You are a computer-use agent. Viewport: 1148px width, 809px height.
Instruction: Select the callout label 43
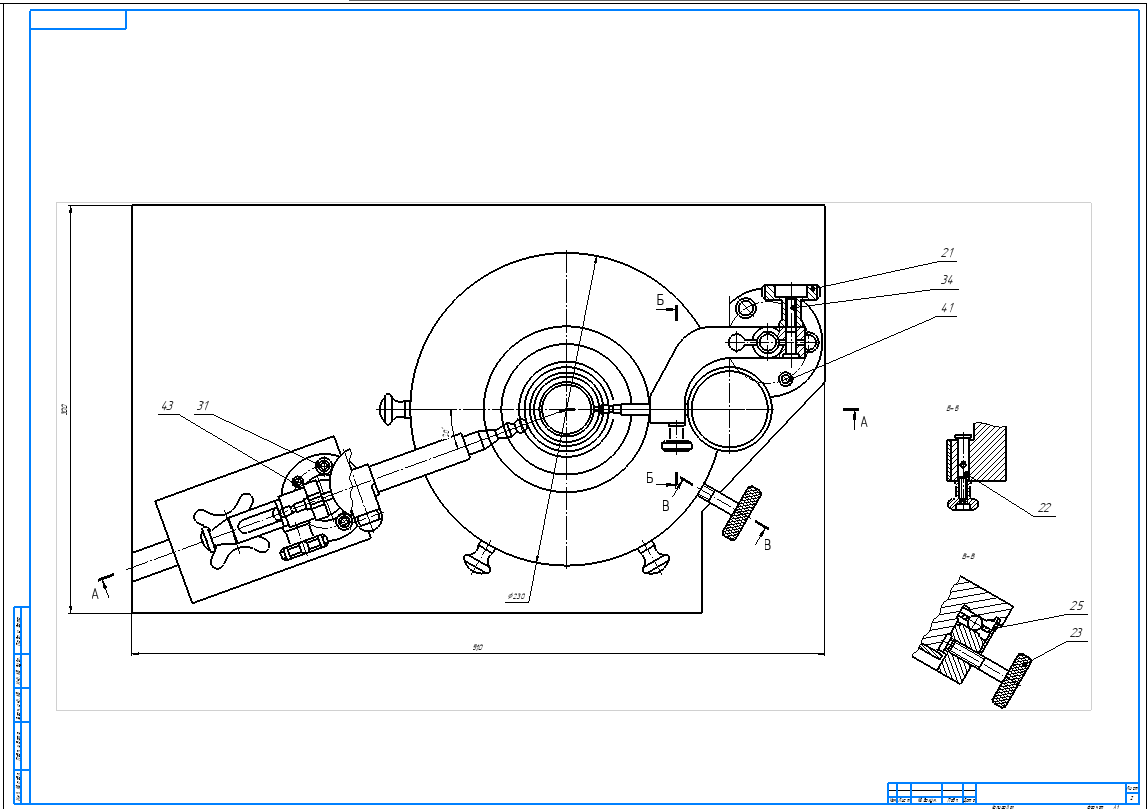(167, 405)
